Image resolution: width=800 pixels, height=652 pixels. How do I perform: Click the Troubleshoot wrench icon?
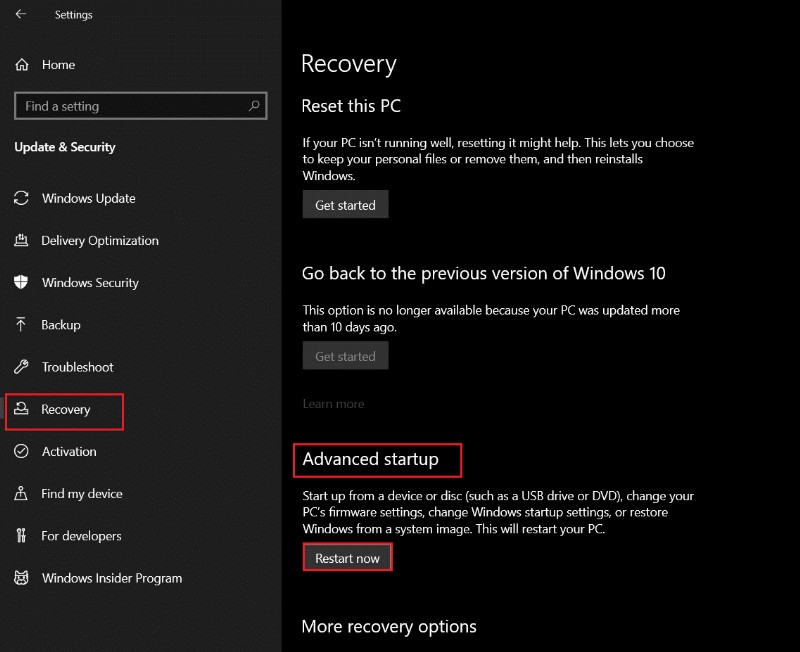click(x=21, y=366)
